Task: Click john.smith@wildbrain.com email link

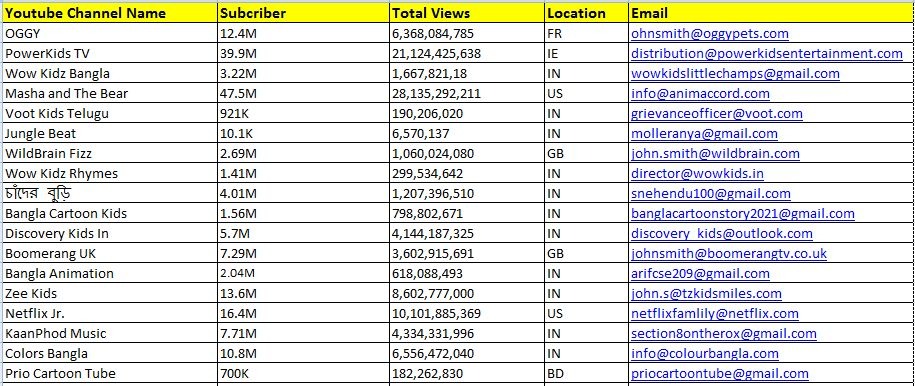Action: (x=715, y=154)
